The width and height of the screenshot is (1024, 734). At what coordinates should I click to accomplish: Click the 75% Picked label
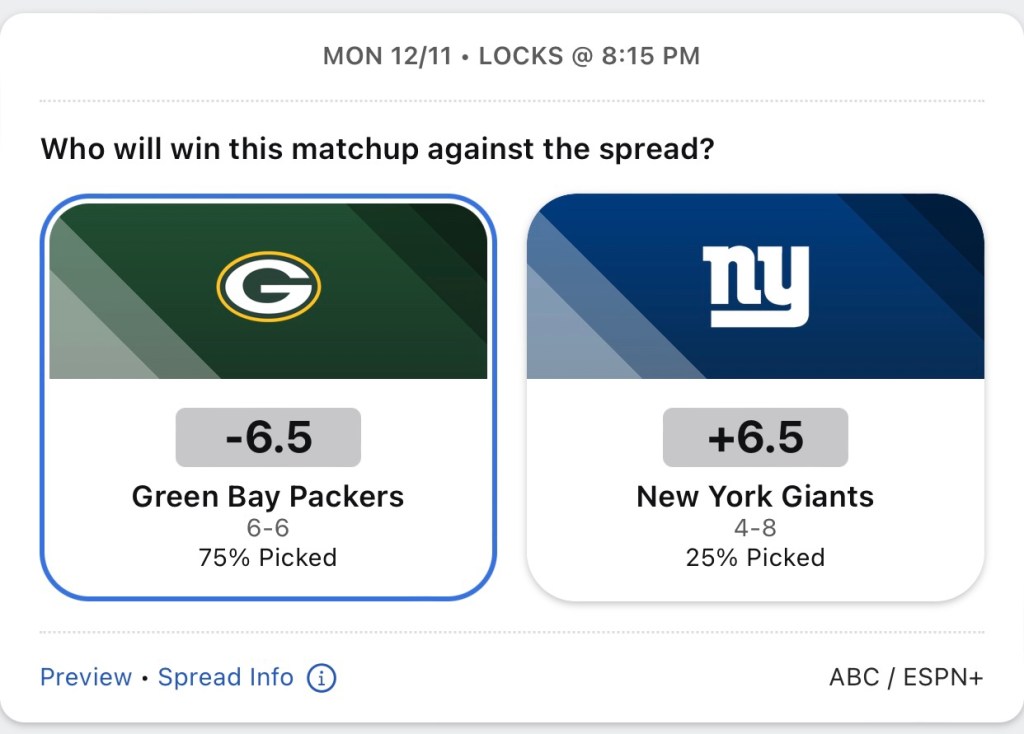coord(268,557)
